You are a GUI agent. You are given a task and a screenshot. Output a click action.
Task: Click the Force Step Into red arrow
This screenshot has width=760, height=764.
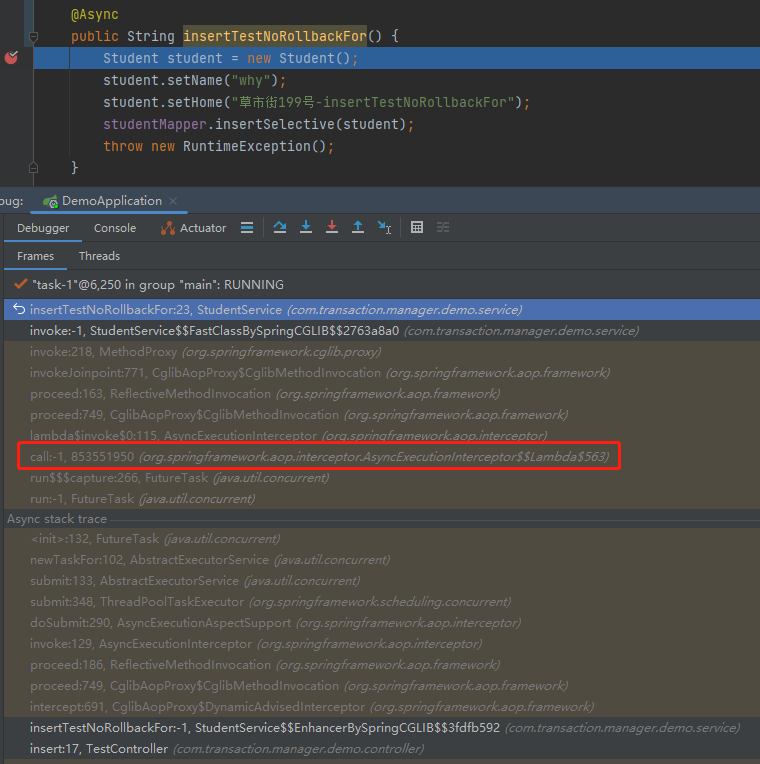coord(332,227)
